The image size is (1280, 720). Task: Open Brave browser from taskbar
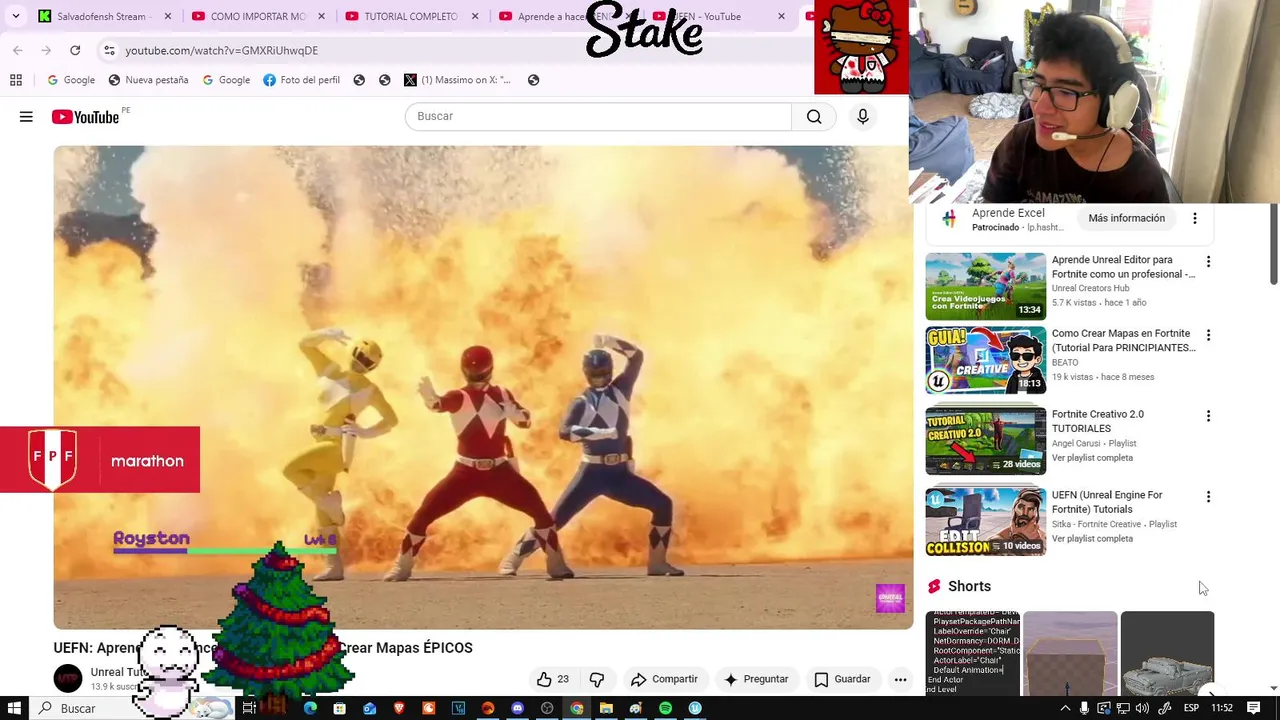399,708
